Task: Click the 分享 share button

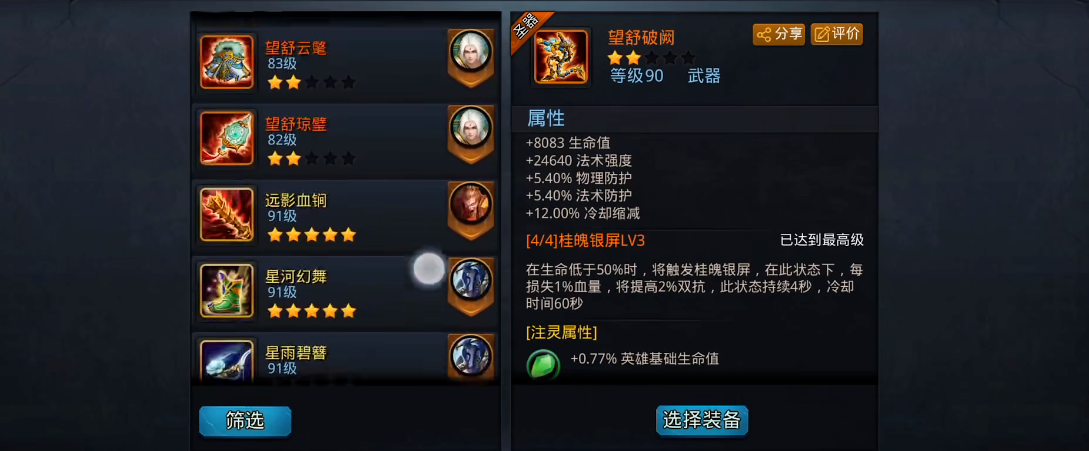Action: [x=779, y=34]
